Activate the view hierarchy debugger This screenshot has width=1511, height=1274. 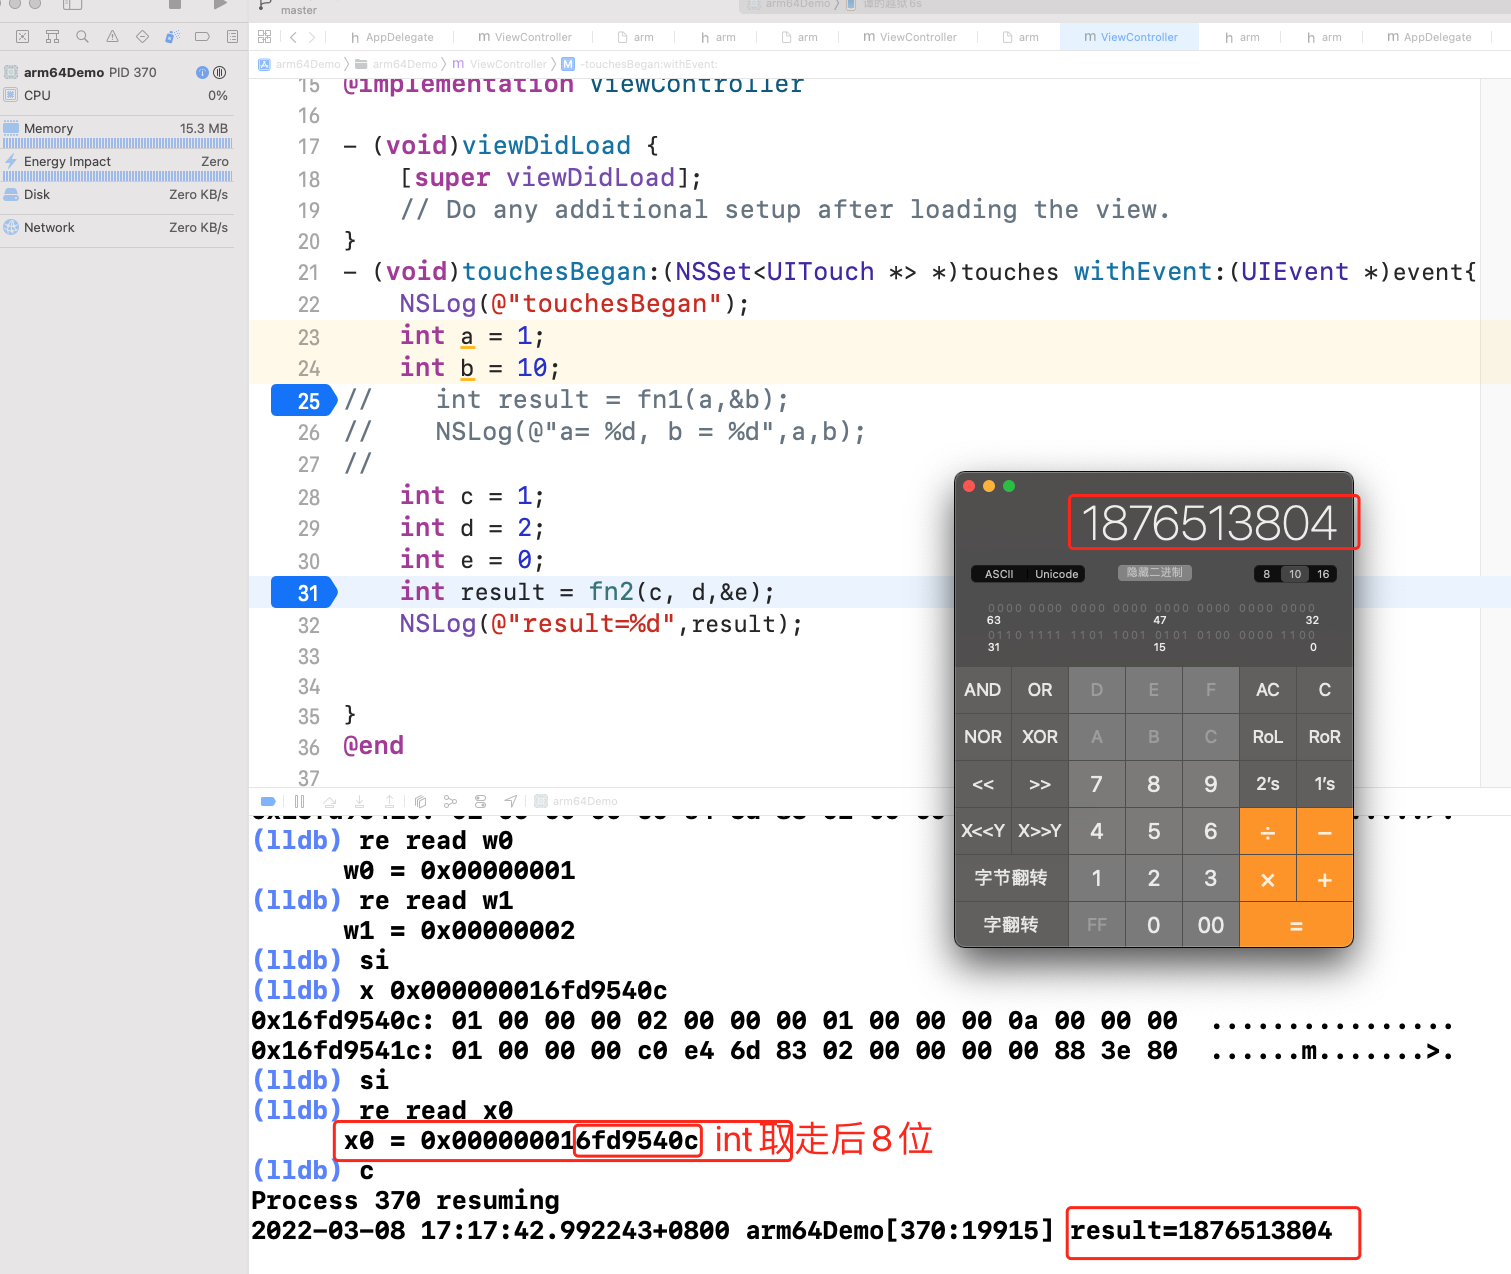[x=420, y=801]
